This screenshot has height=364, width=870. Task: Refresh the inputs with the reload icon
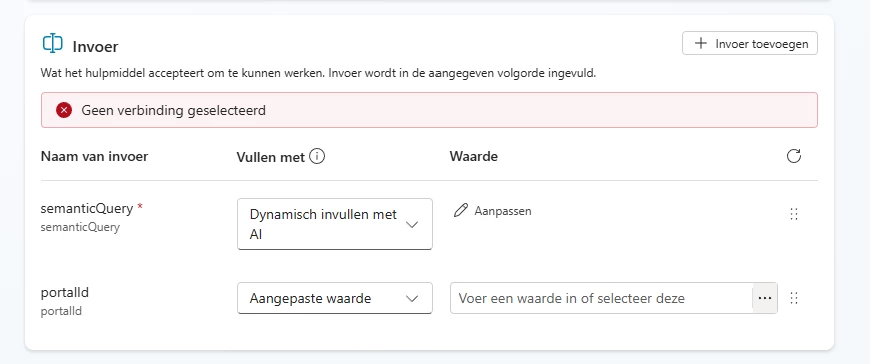click(x=794, y=156)
